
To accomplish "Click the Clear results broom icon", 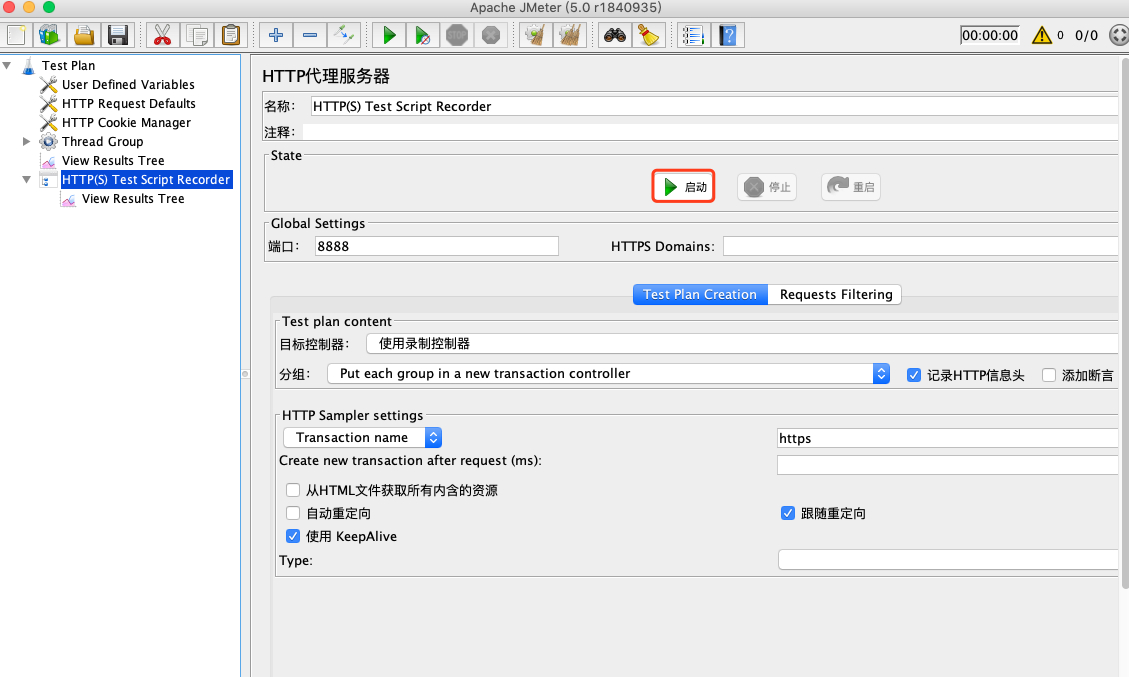I will [536, 35].
